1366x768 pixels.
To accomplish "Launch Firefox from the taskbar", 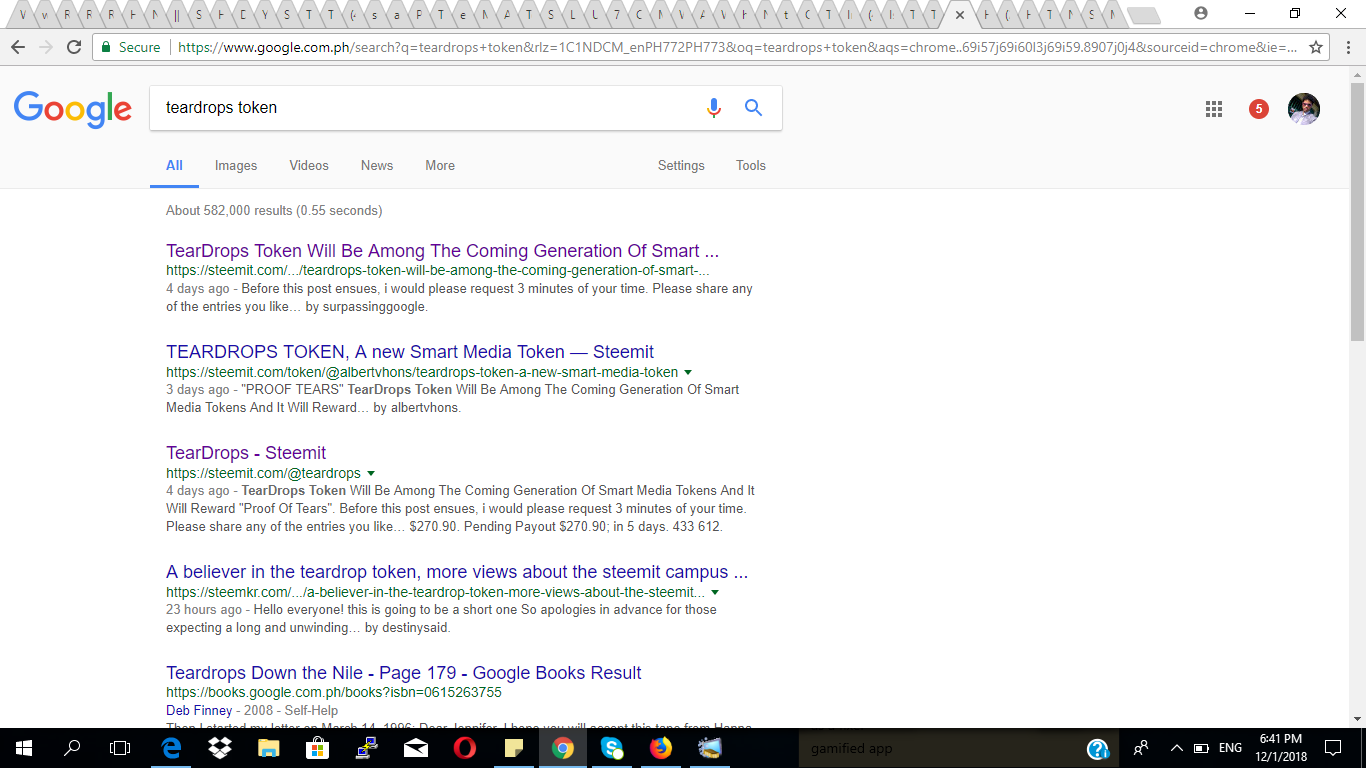I will pos(661,748).
